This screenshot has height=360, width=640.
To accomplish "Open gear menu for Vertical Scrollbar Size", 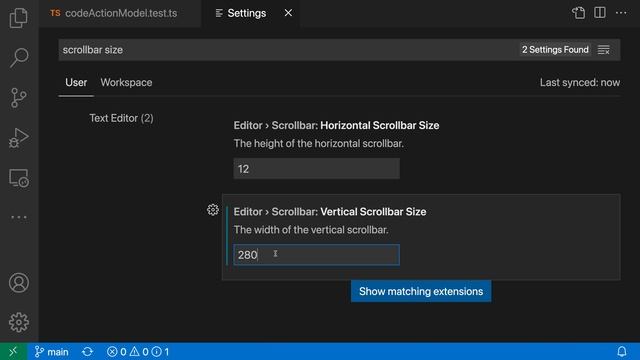I will pos(213,210).
